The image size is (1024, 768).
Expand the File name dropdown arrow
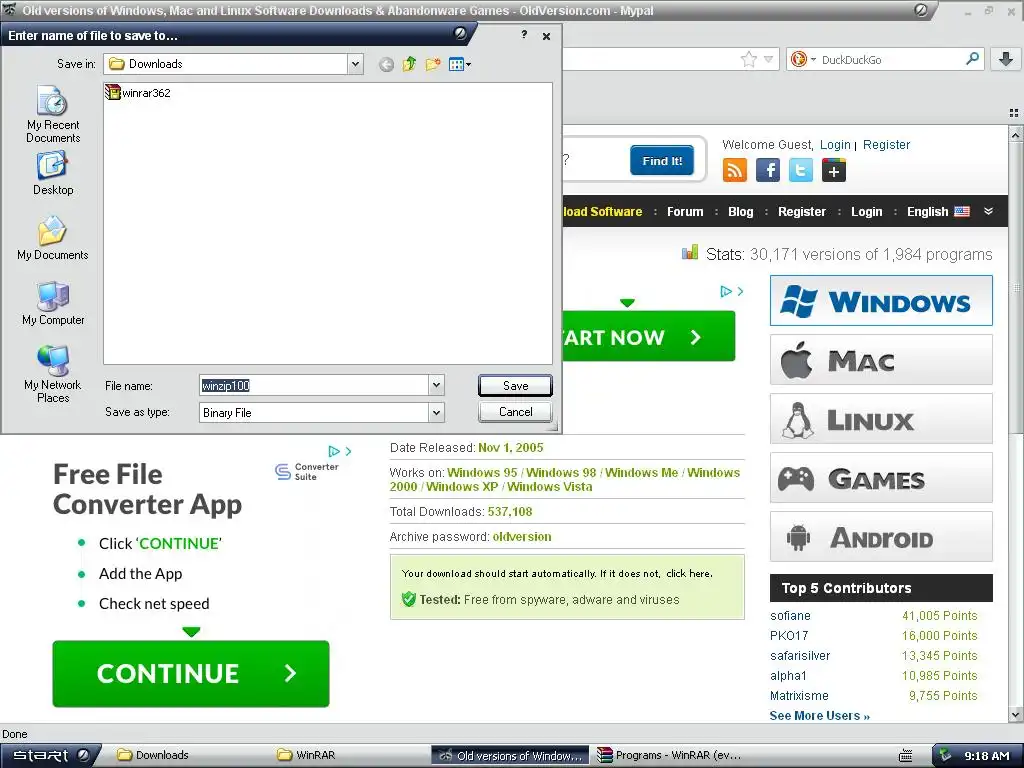coord(436,385)
